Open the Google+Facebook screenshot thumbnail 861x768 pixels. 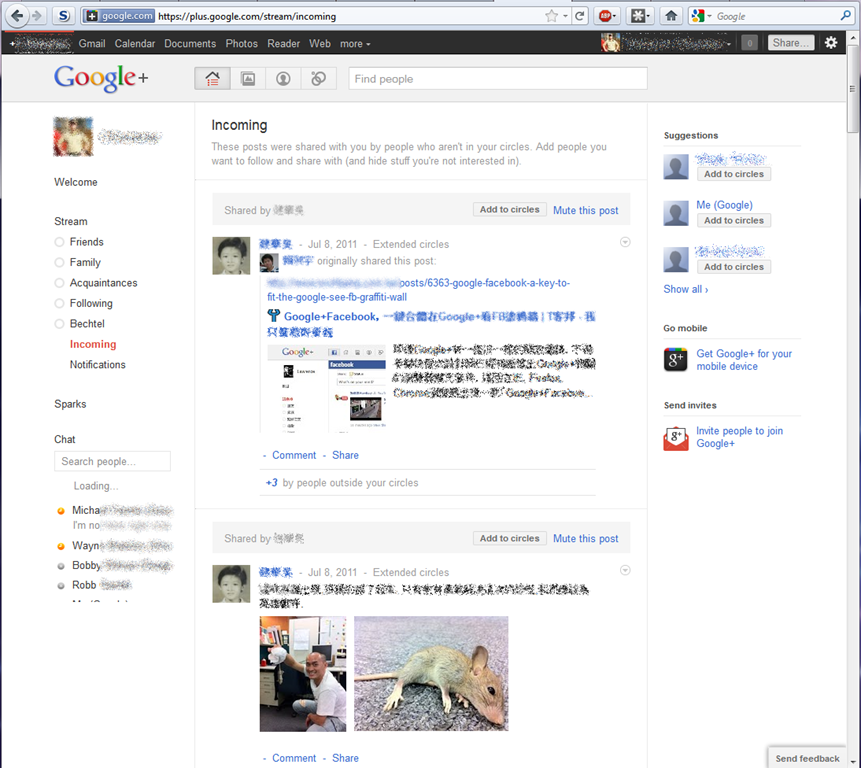tap(326, 389)
